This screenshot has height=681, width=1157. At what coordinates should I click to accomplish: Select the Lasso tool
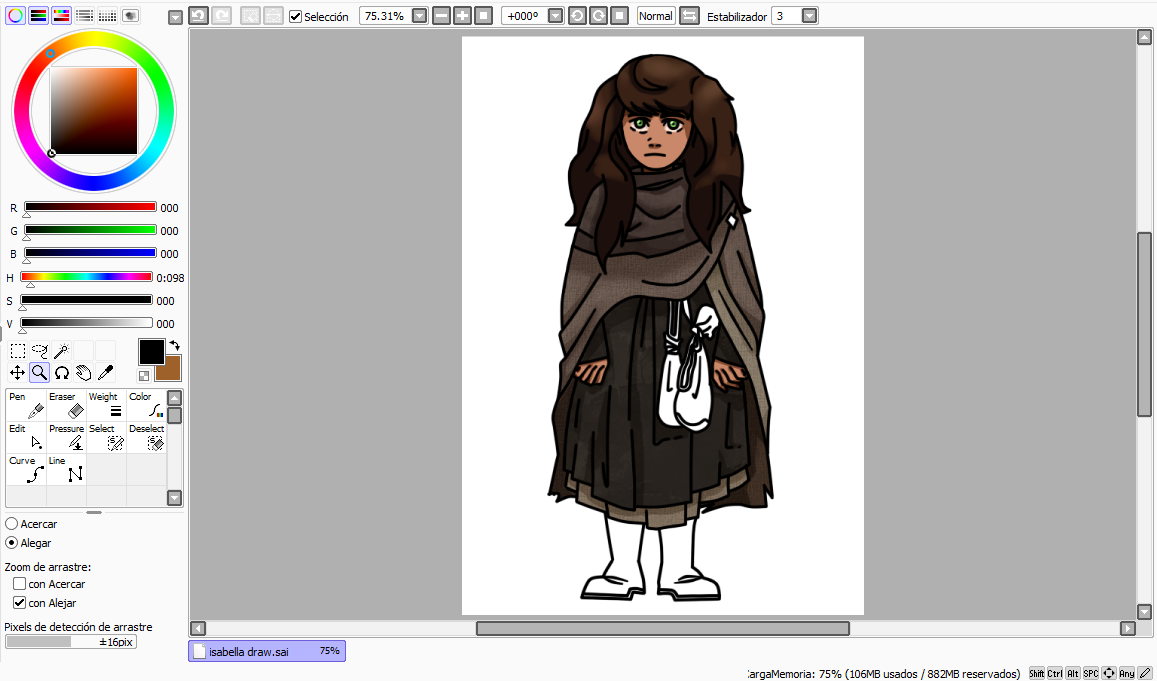point(40,351)
